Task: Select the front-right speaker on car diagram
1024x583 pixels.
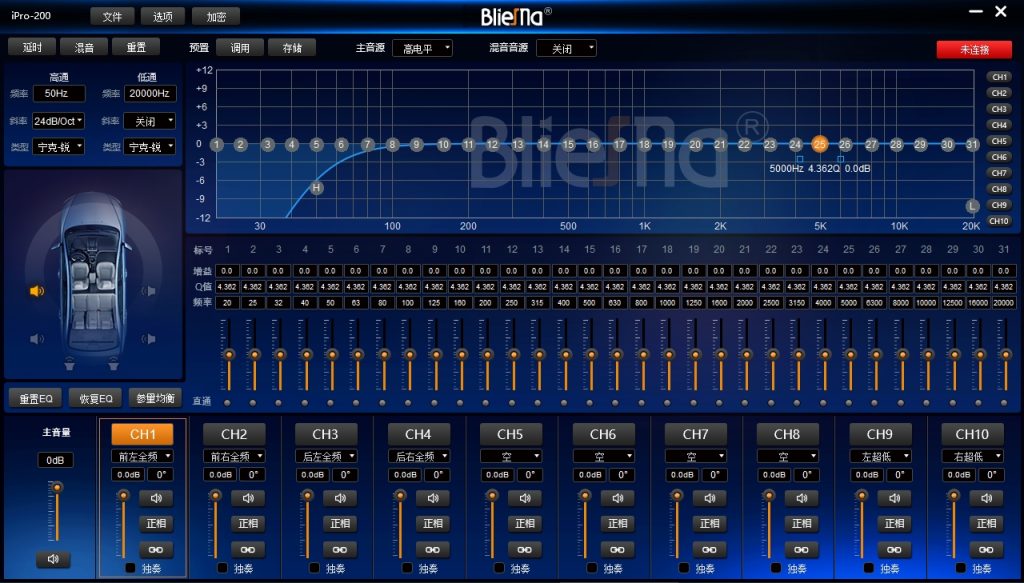Action: pyautogui.click(x=149, y=291)
